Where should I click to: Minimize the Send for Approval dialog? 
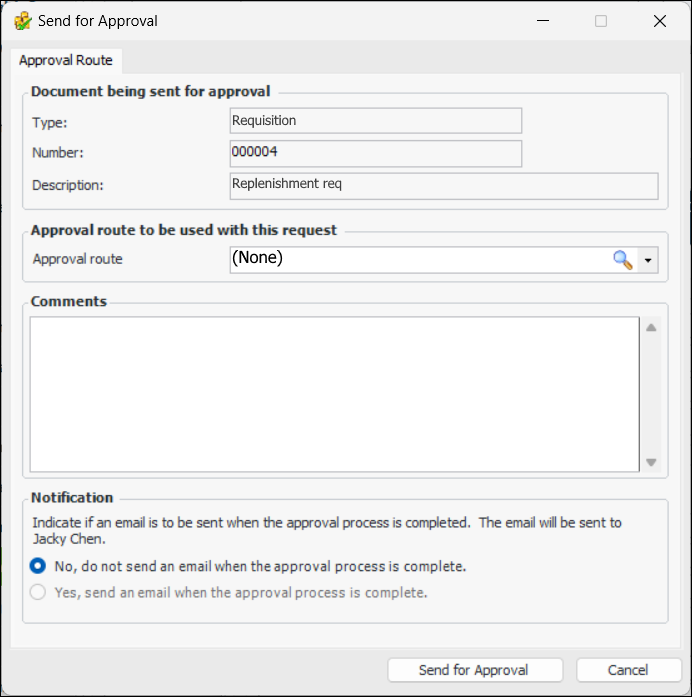pos(543,21)
